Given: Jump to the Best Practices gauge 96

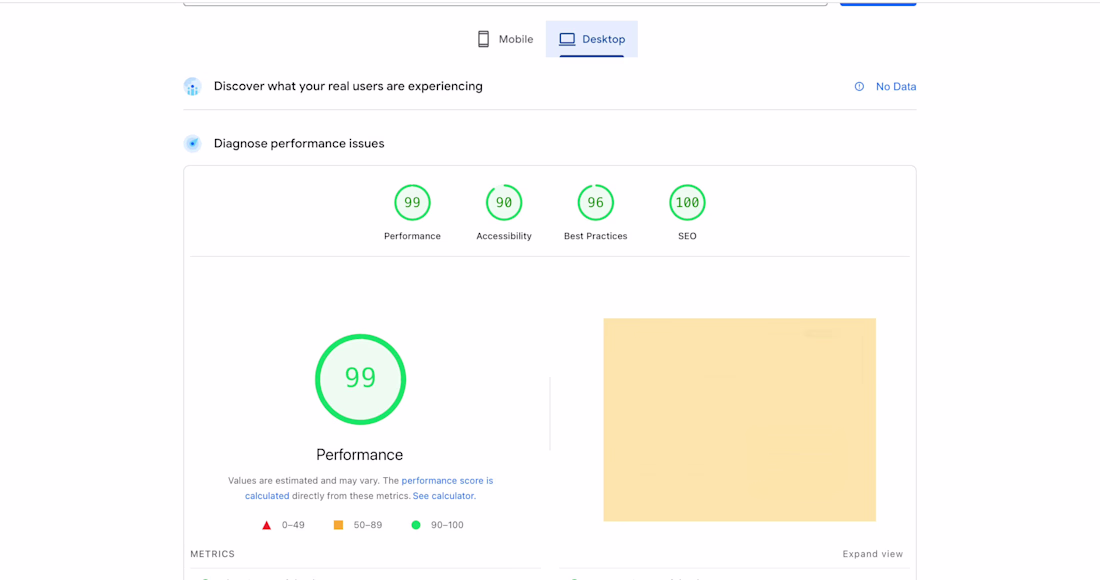Looking at the screenshot, I should point(595,203).
